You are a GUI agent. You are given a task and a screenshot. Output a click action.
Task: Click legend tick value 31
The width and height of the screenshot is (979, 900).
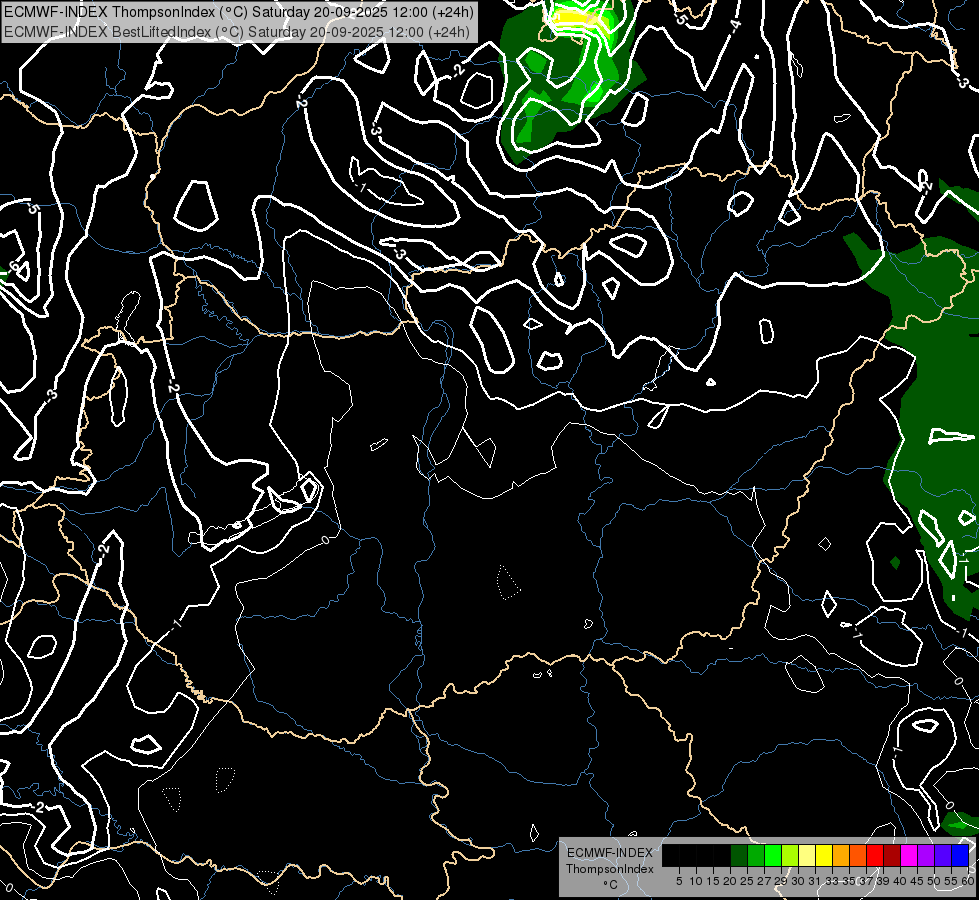pyautogui.click(x=815, y=881)
